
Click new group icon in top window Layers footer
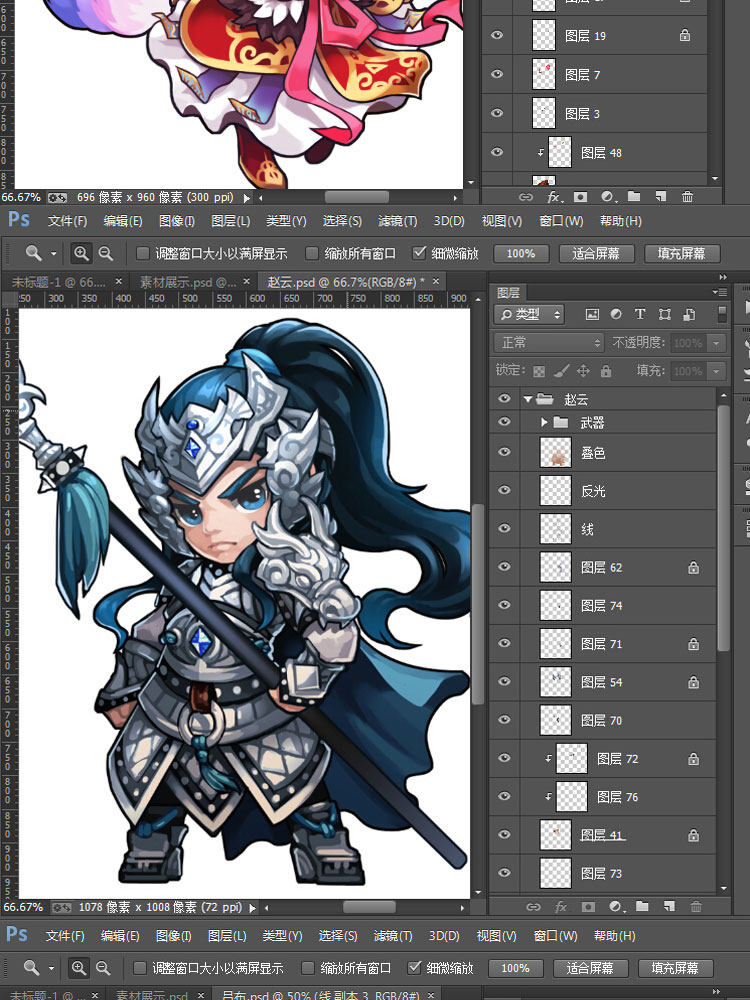pos(634,196)
